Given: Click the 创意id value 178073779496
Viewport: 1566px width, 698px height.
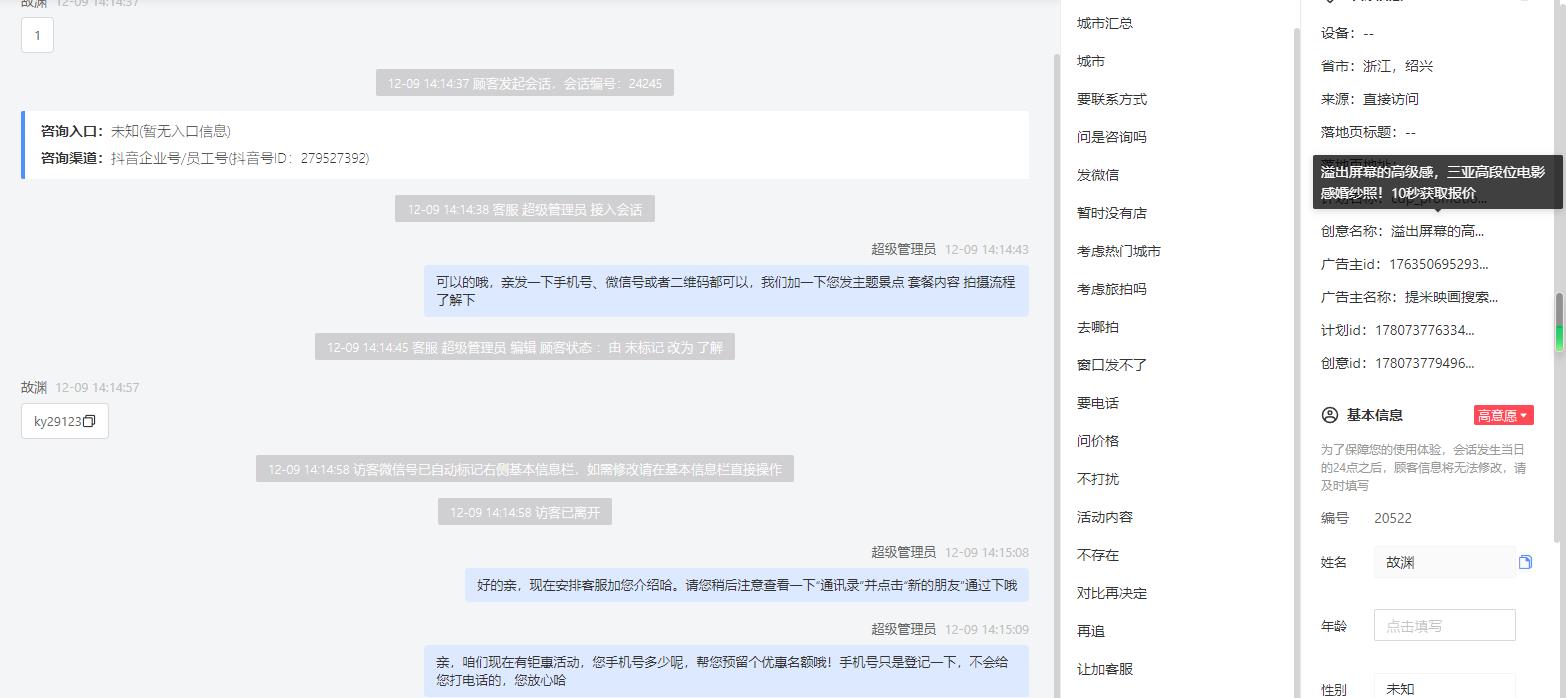Looking at the screenshot, I should coord(1425,363).
